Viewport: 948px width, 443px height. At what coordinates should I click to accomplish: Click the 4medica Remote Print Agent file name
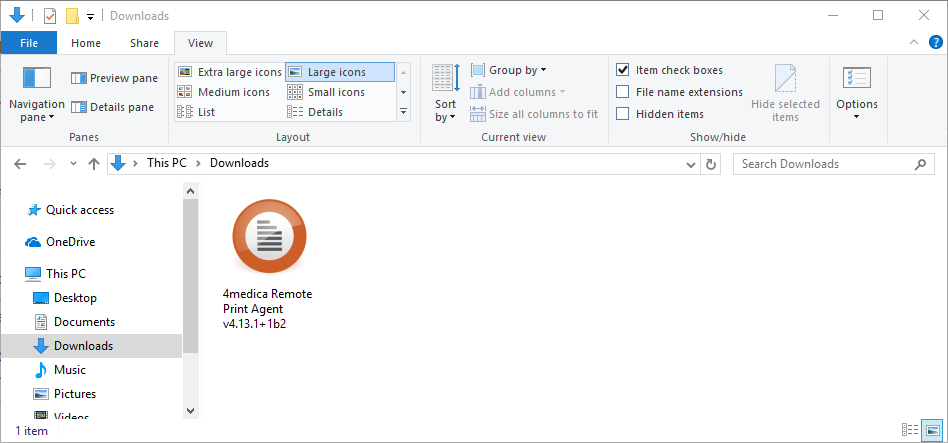267,309
